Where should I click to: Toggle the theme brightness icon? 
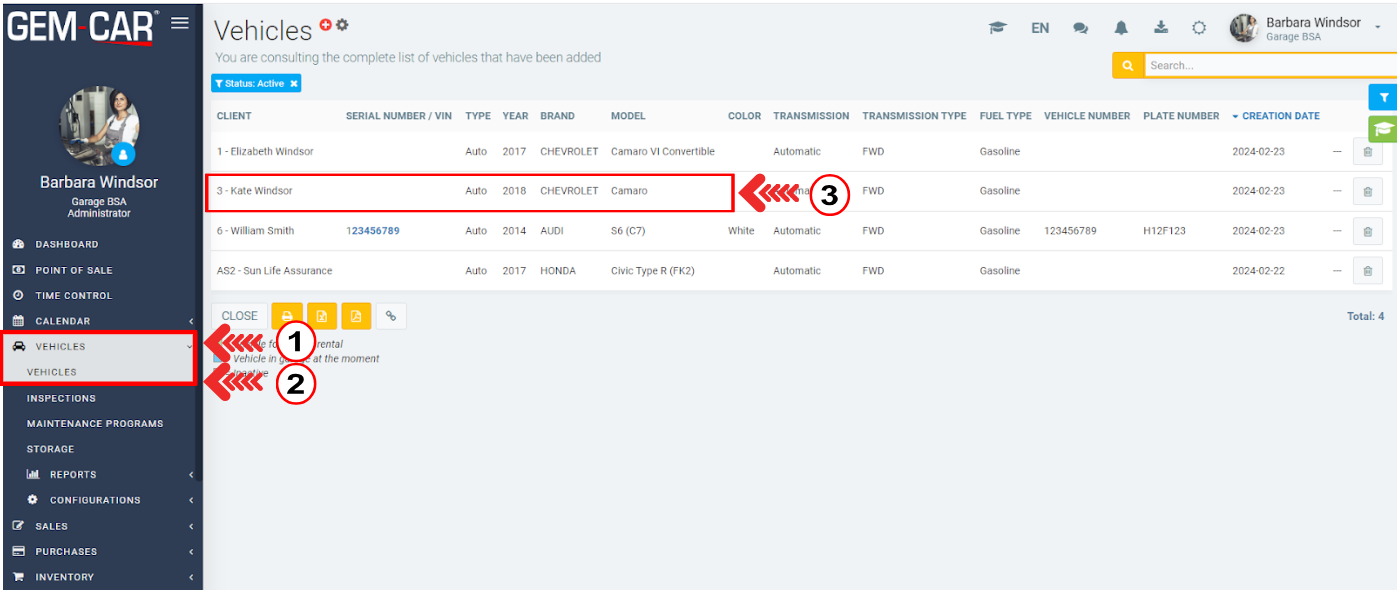[x=1199, y=28]
